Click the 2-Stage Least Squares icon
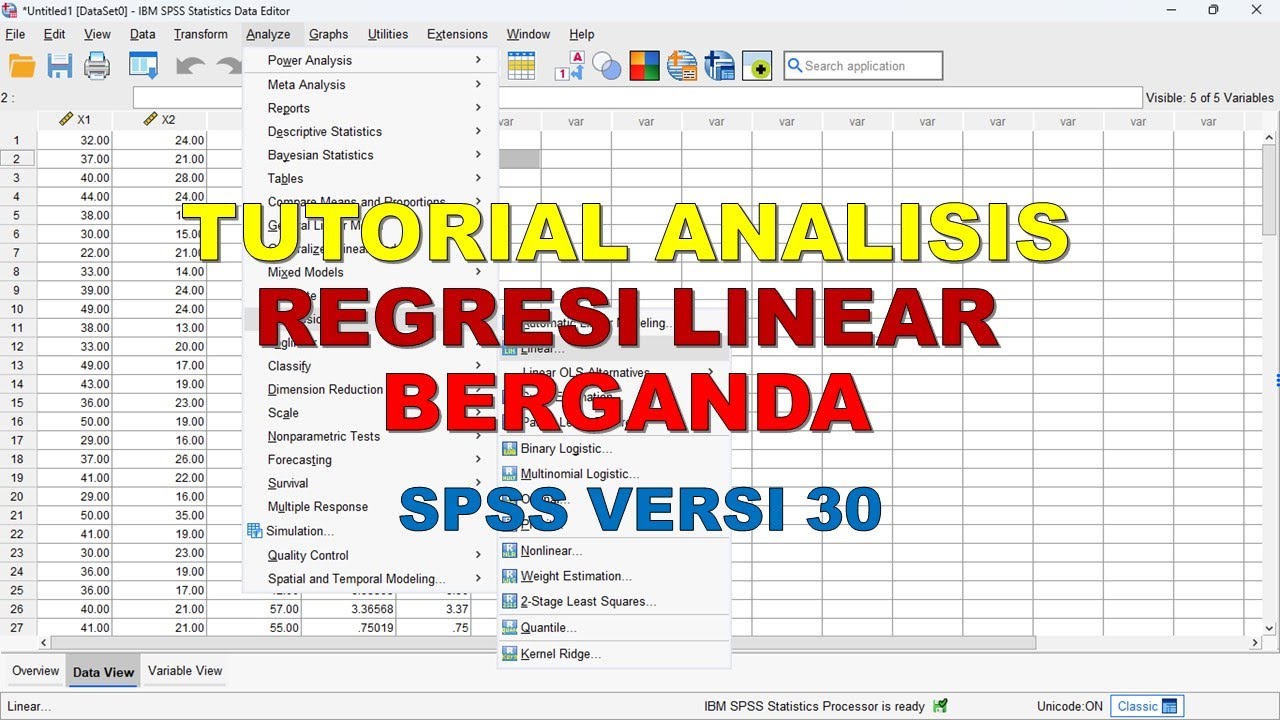Screen dimensions: 1280x720 coord(510,602)
